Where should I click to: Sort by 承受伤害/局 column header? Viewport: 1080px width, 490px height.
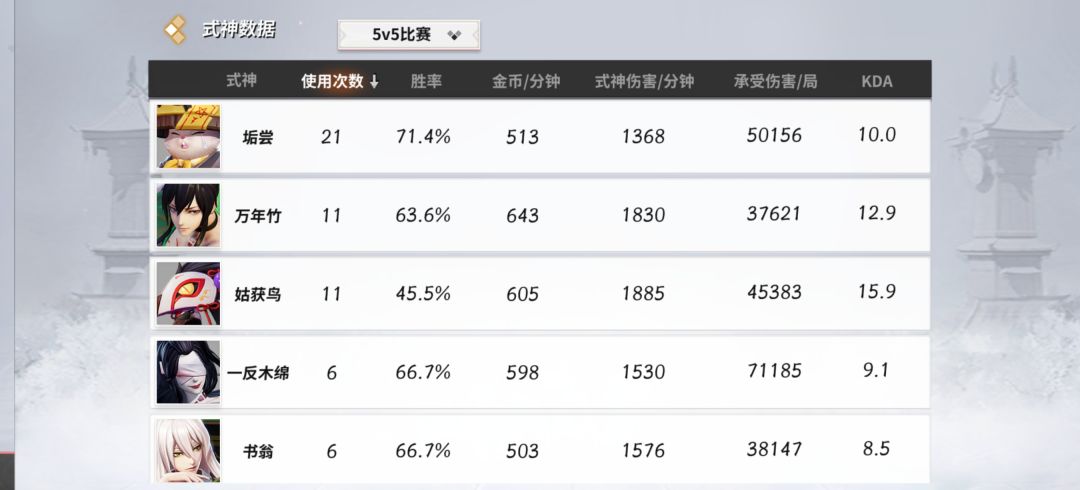click(x=775, y=81)
